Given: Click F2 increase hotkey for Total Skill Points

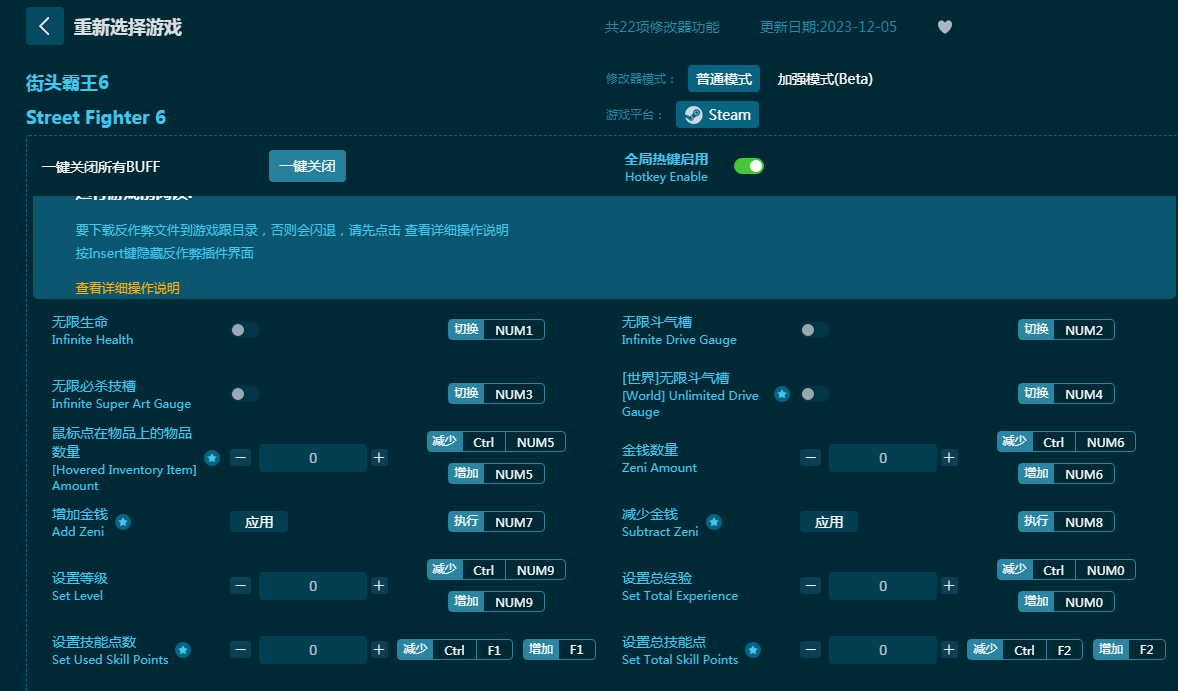Looking at the screenshot, I should (x=1129, y=650).
